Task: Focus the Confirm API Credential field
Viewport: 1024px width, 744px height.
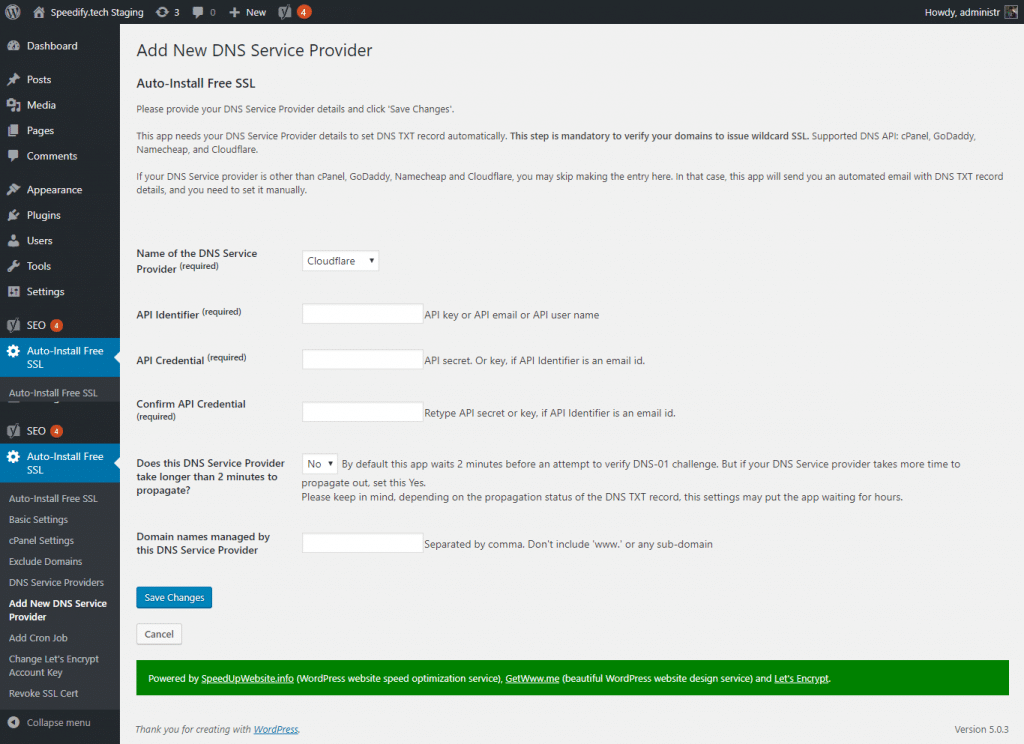Action: (362, 412)
